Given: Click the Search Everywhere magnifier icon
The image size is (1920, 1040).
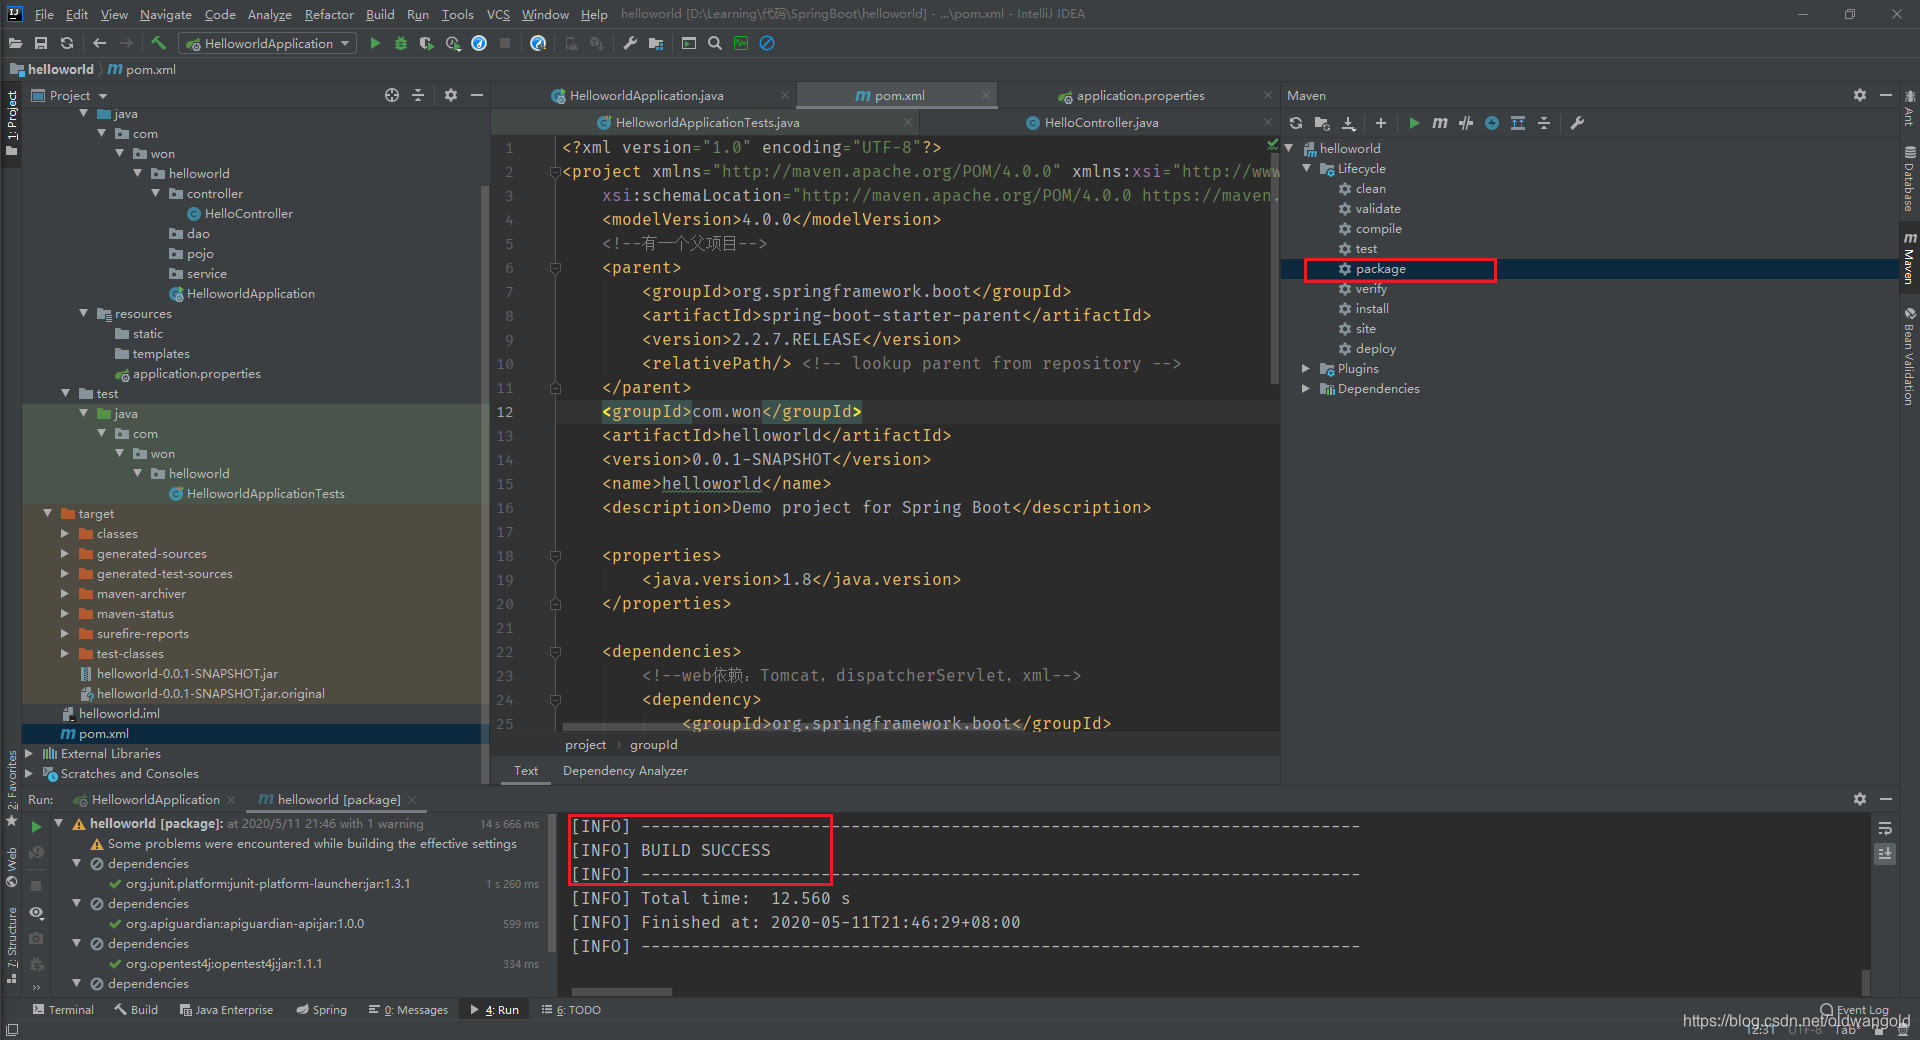Looking at the screenshot, I should click(715, 43).
